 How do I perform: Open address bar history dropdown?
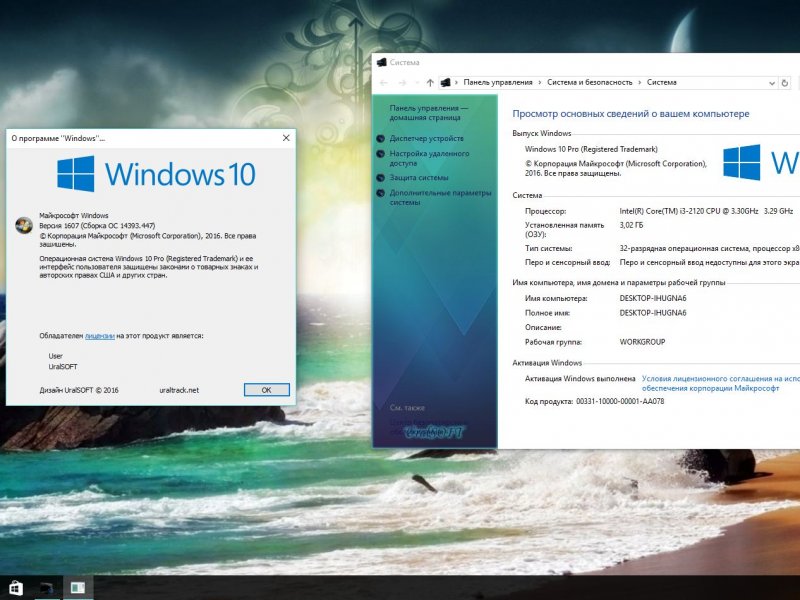click(x=772, y=83)
